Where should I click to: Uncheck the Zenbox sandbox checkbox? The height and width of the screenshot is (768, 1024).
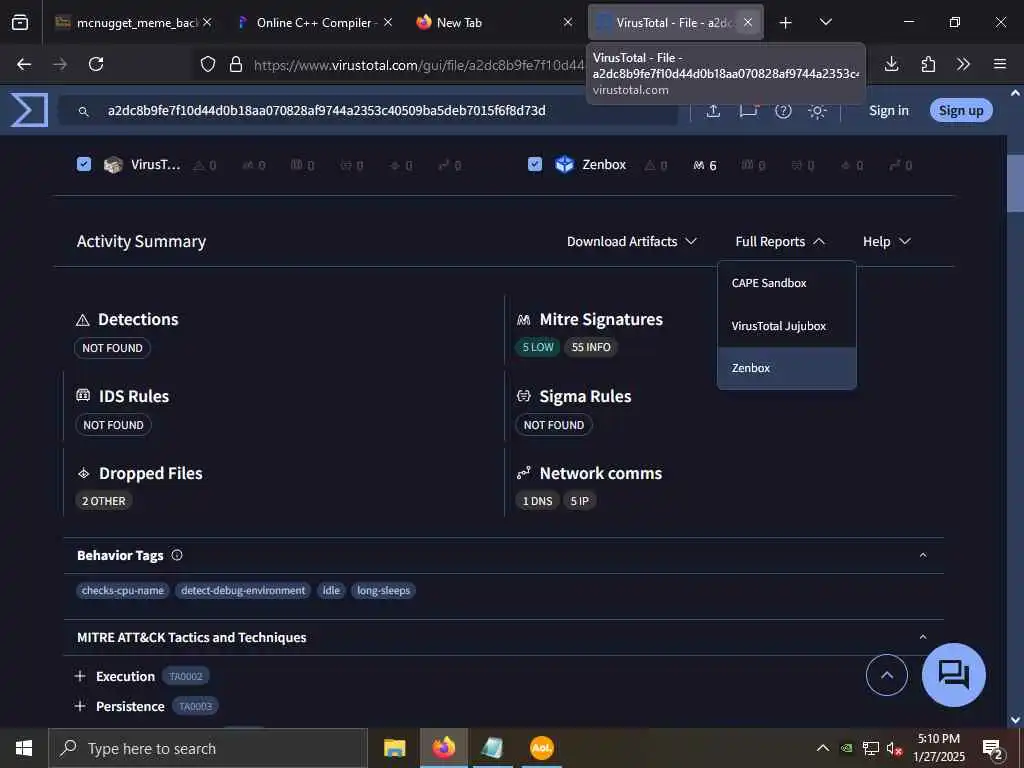[535, 164]
